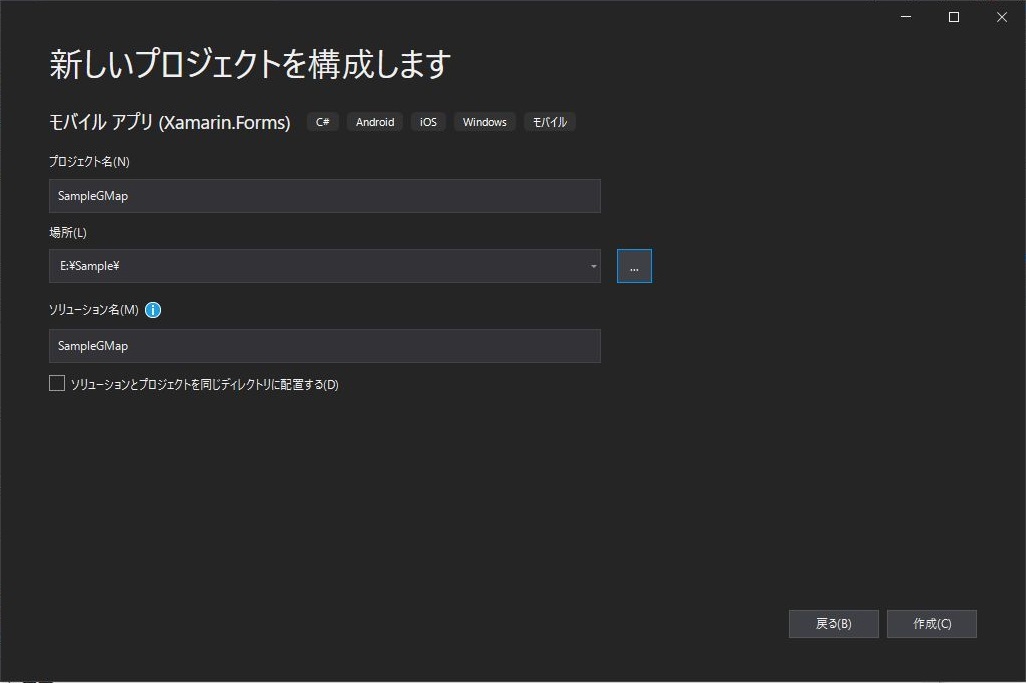Select the C# tag badge
This screenshot has width=1026, height=683.
pos(322,121)
